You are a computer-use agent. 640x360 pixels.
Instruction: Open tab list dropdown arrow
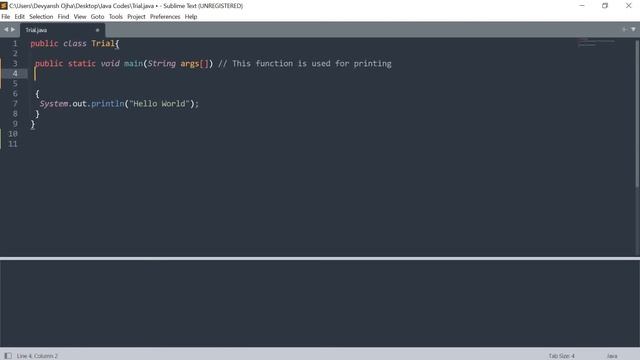(633, 29)
